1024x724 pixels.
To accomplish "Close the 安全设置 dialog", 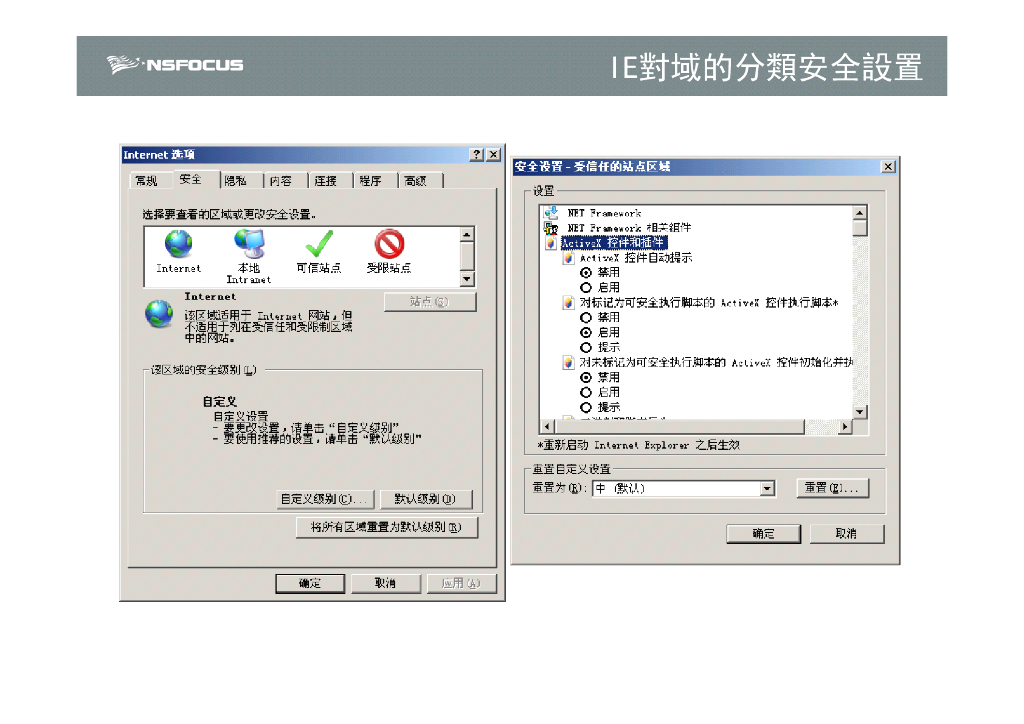I will click(888, 166).
